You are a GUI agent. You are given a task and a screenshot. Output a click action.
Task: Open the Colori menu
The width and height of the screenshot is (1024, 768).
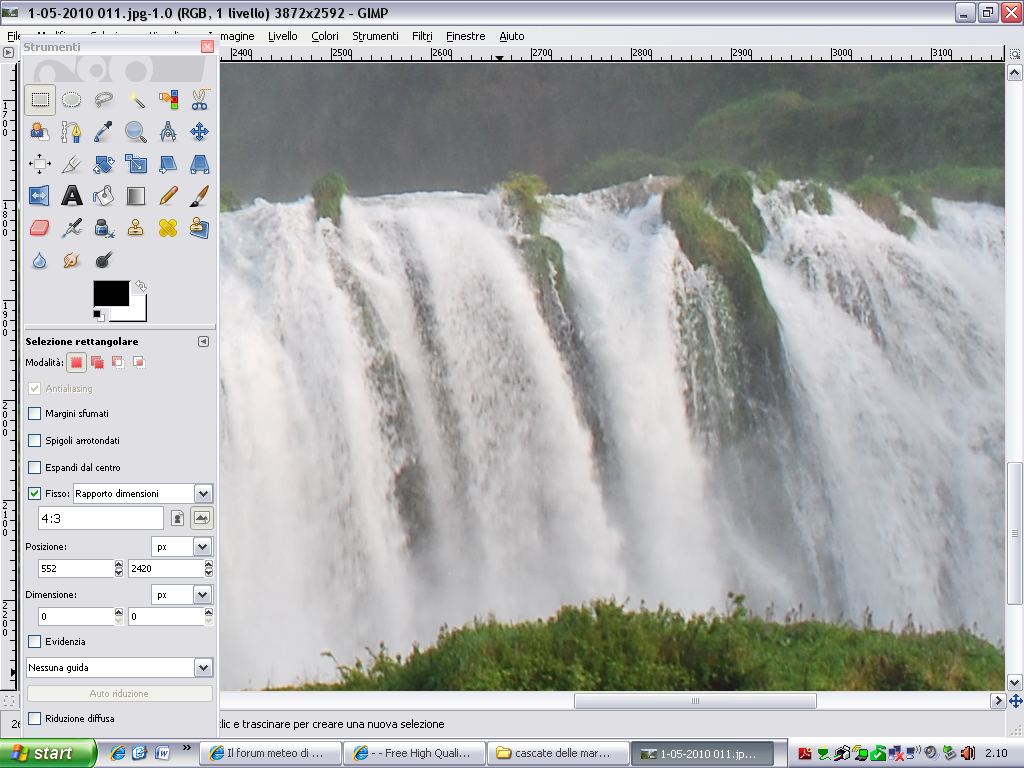click(324, 36)
